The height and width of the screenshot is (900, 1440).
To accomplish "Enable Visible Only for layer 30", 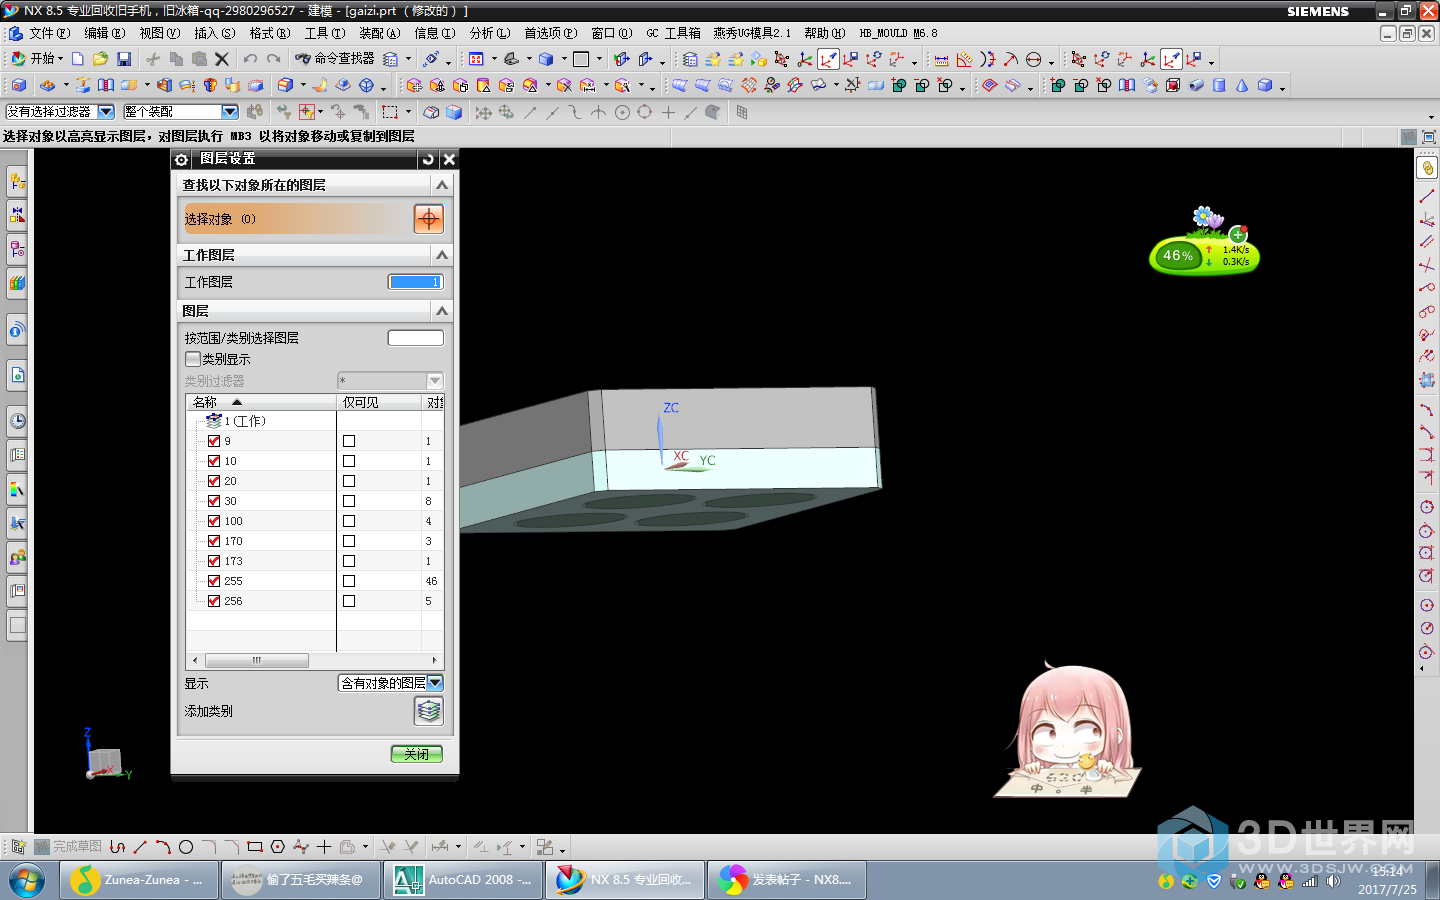I will click(x=349, y=501).
